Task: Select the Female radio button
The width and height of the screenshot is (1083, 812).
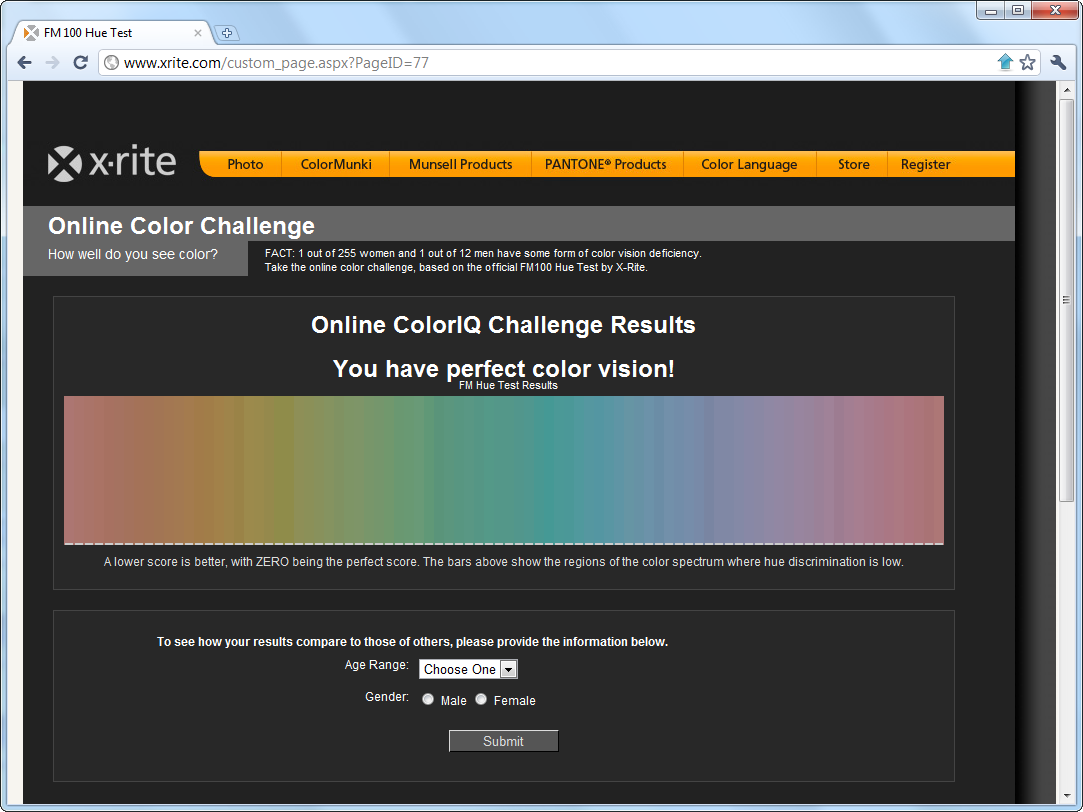Action: coord(481,700)
